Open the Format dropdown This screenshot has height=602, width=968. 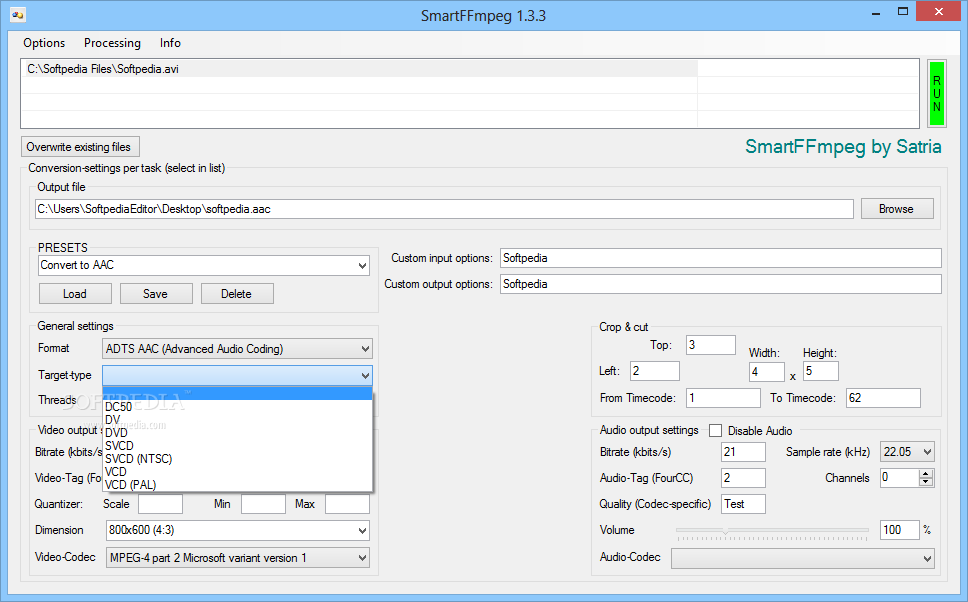pos(237,349)
